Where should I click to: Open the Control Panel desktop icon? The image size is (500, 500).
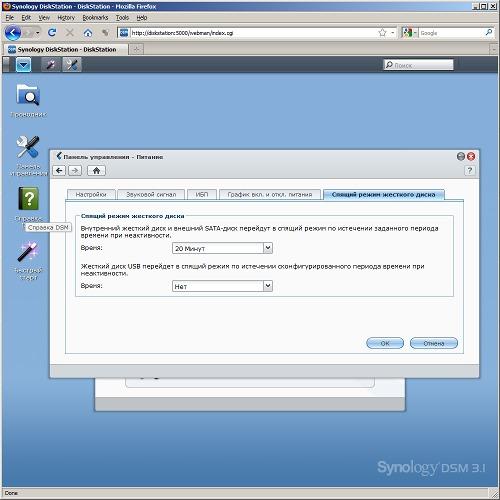pyautogui.click(x=28, y=155)
